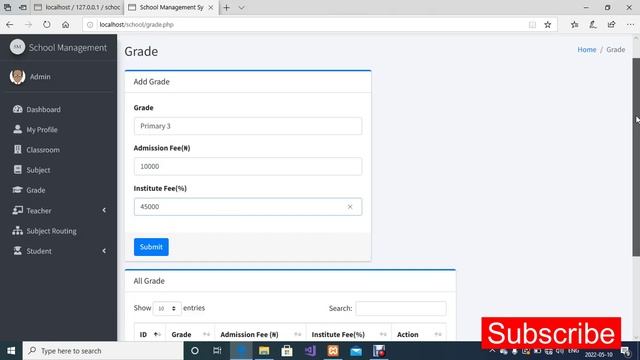Click the My Profile user icon
Viewport: 640px width, 360px height.
coord(18,129)
